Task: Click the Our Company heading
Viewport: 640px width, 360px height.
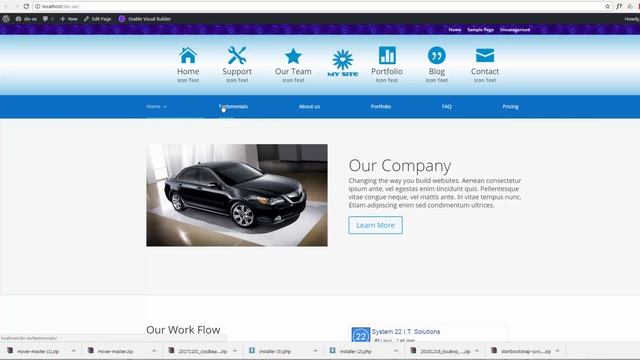Action: tap(400, 166)
